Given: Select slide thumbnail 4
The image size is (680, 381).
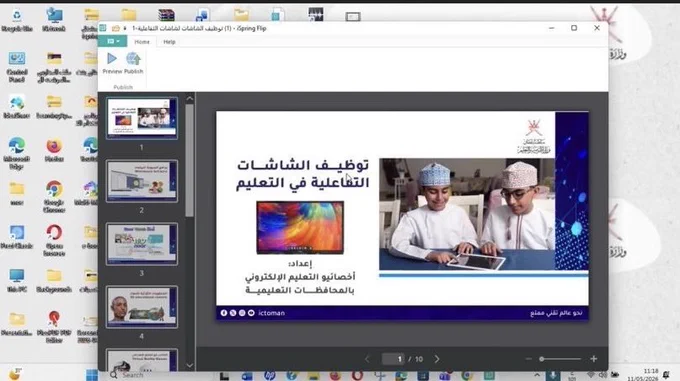Looking at the screenshot, I should (x=142, y=306).
